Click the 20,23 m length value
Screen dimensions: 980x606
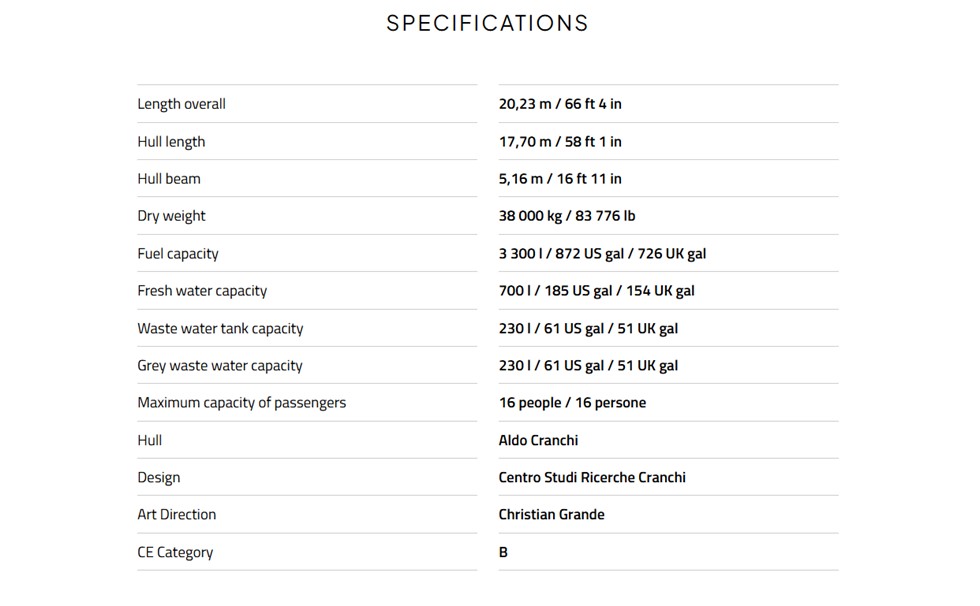click(x=560, y=104)
